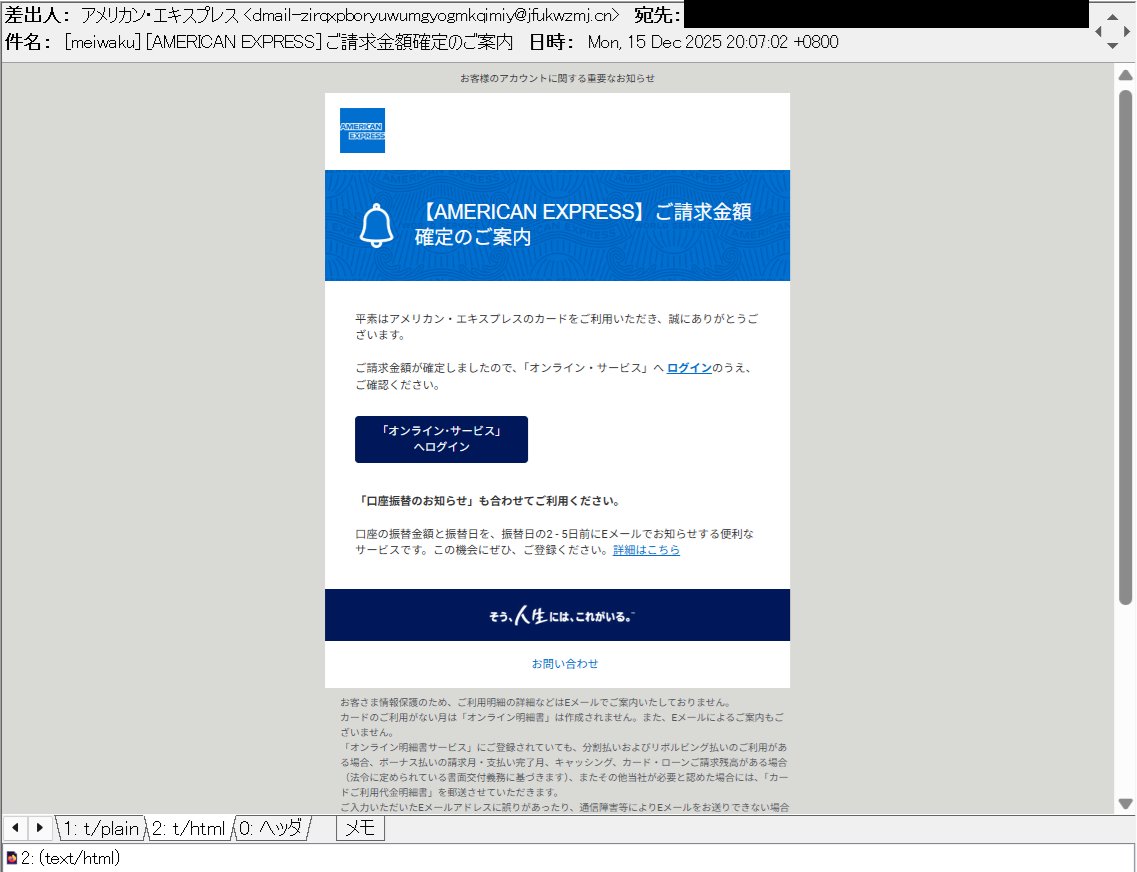
Task: Click the 宛先 label in header
Action: coord(657,15)
